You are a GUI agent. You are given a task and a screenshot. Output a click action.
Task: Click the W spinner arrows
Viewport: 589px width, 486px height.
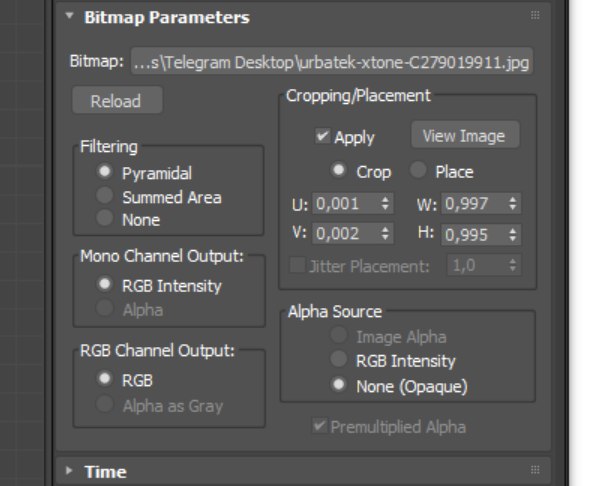pos(513,204)
